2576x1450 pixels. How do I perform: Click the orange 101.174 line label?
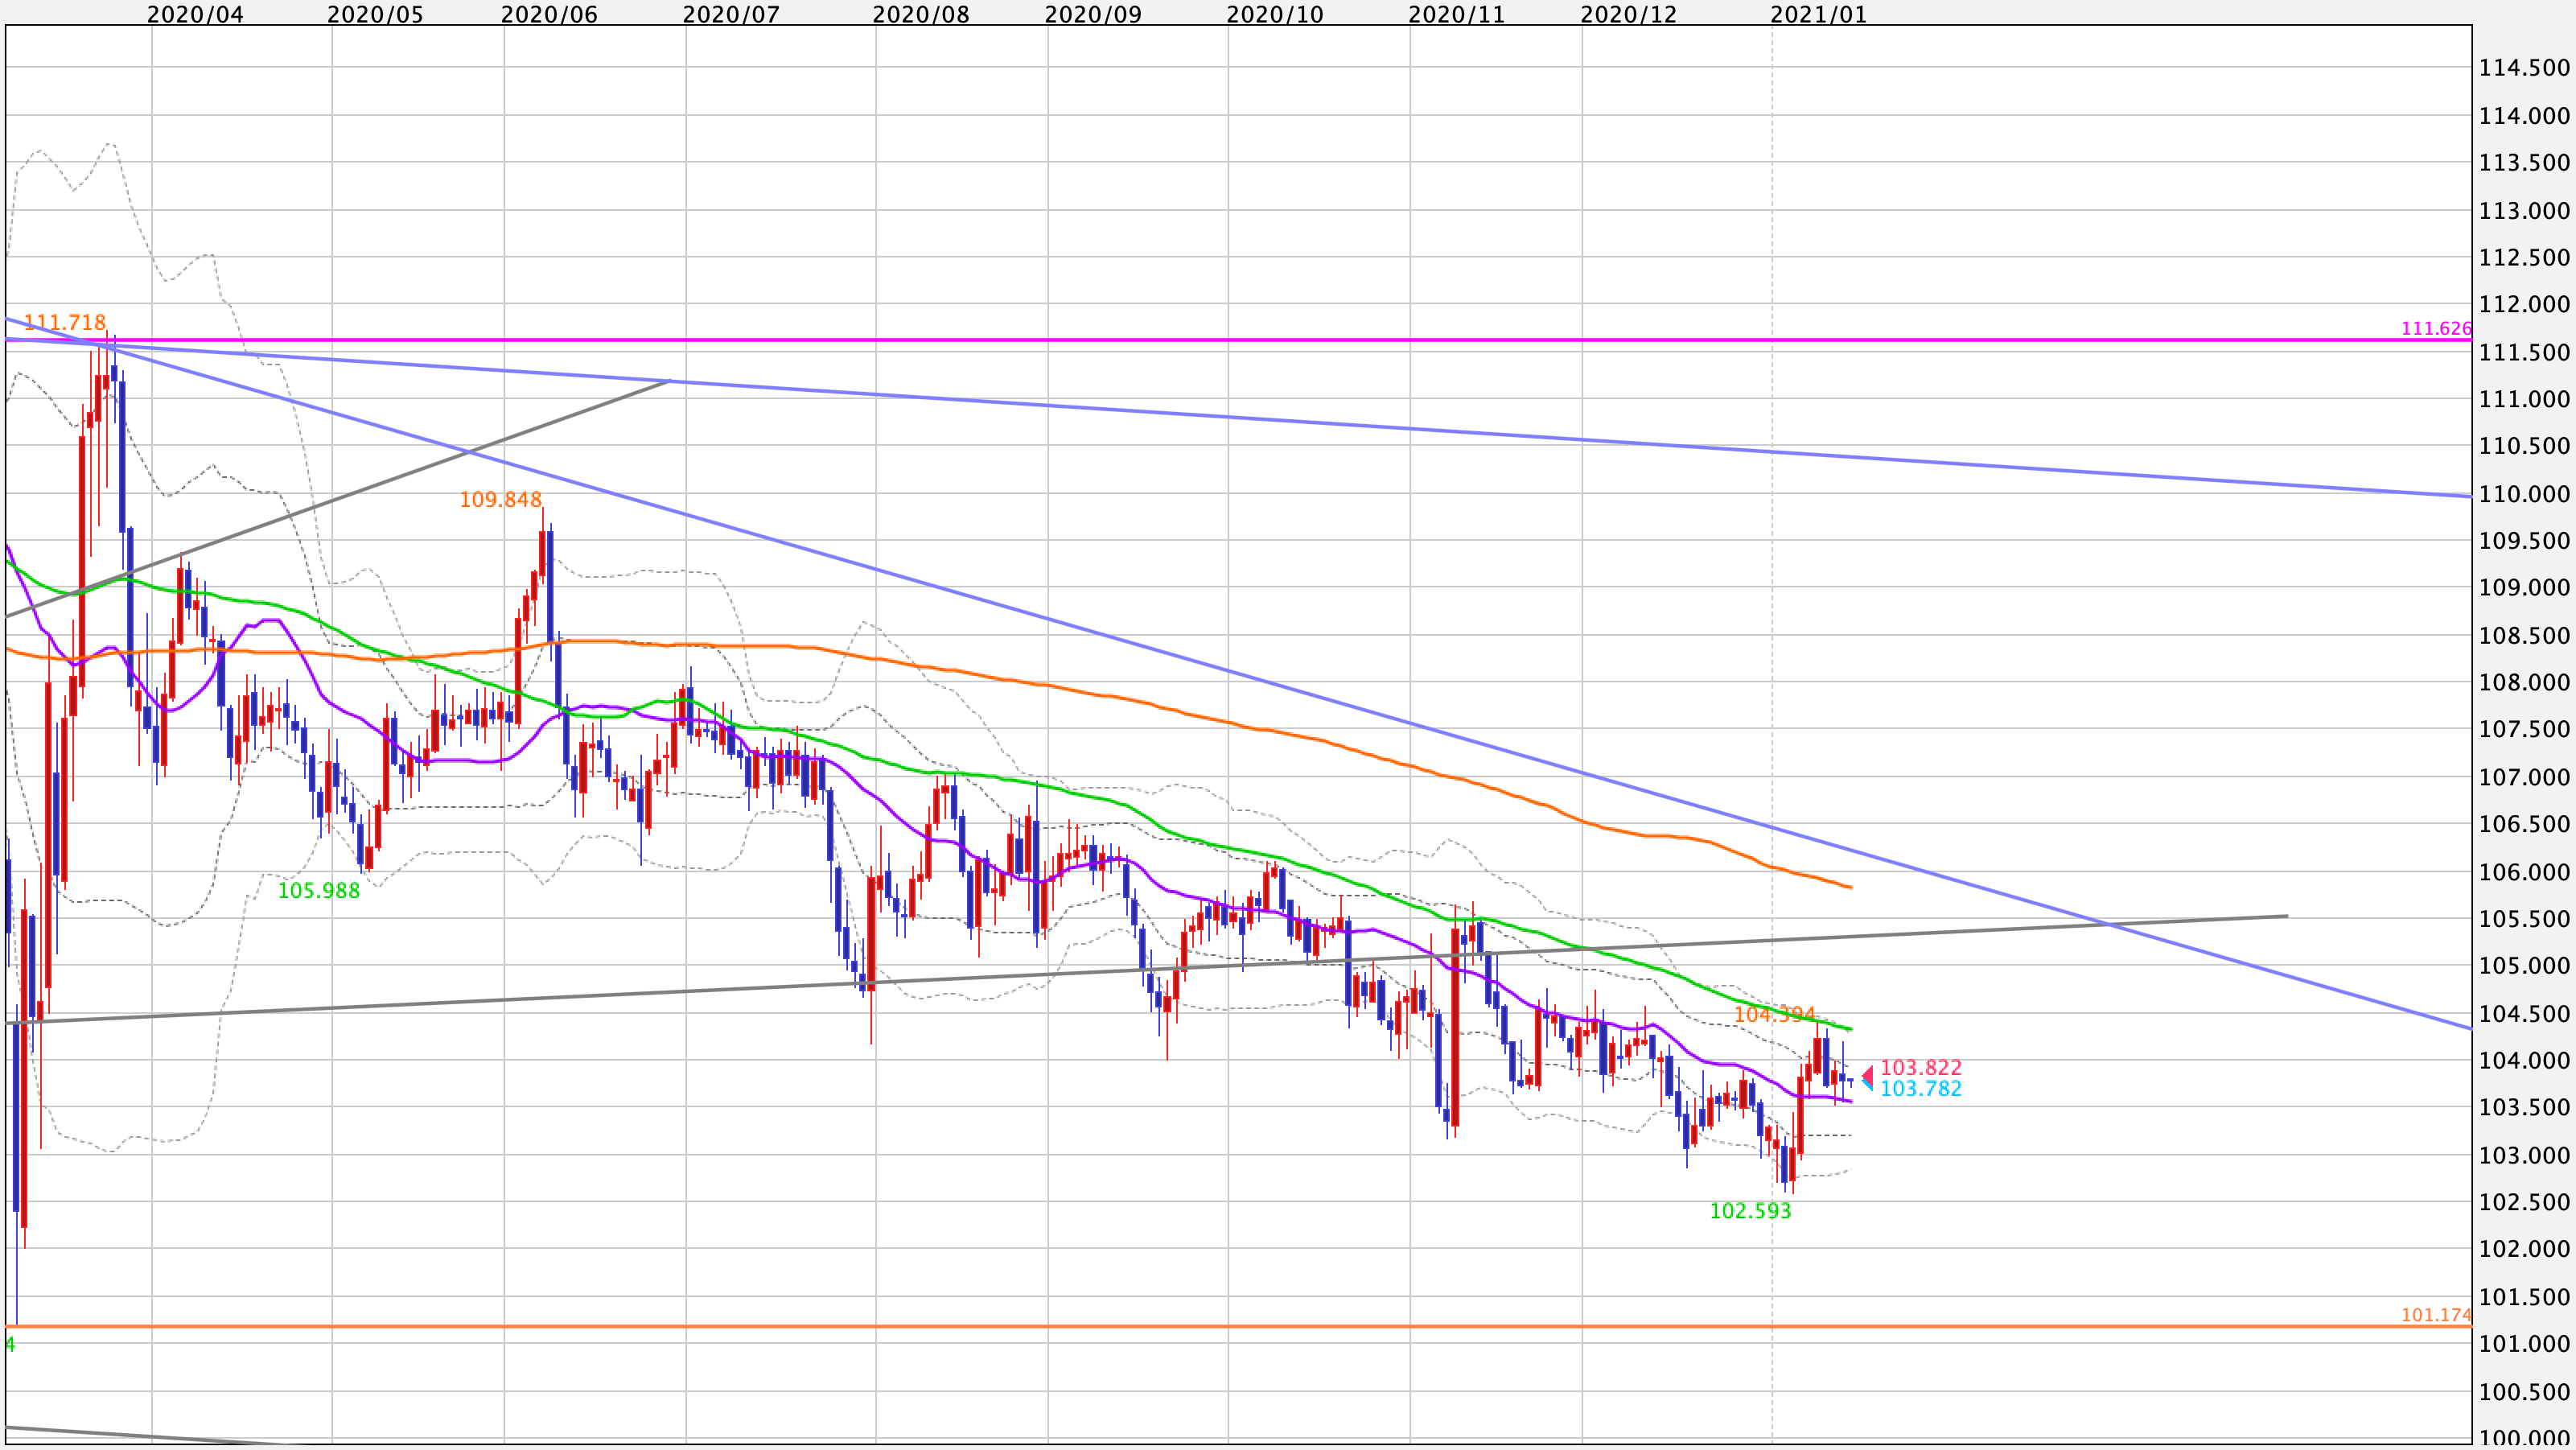tap(2436, 1314)
